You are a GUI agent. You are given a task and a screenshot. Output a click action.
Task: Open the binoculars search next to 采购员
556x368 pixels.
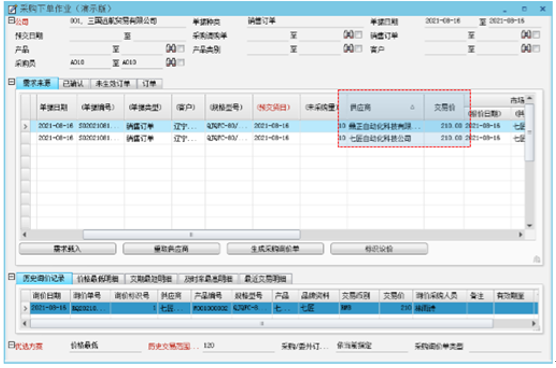click(x=171, y=62)
